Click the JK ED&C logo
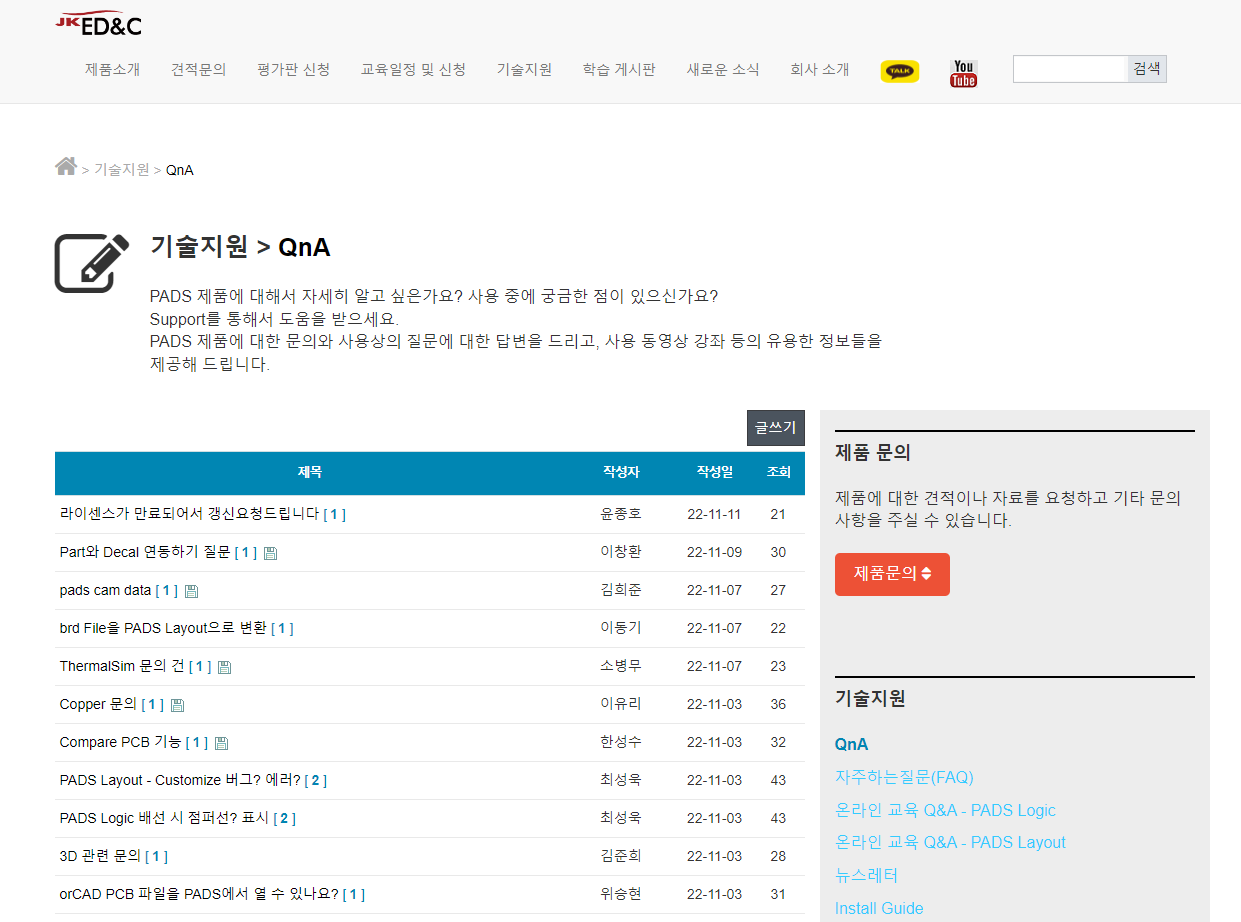 pyautogui.click(x=98, y=24)
